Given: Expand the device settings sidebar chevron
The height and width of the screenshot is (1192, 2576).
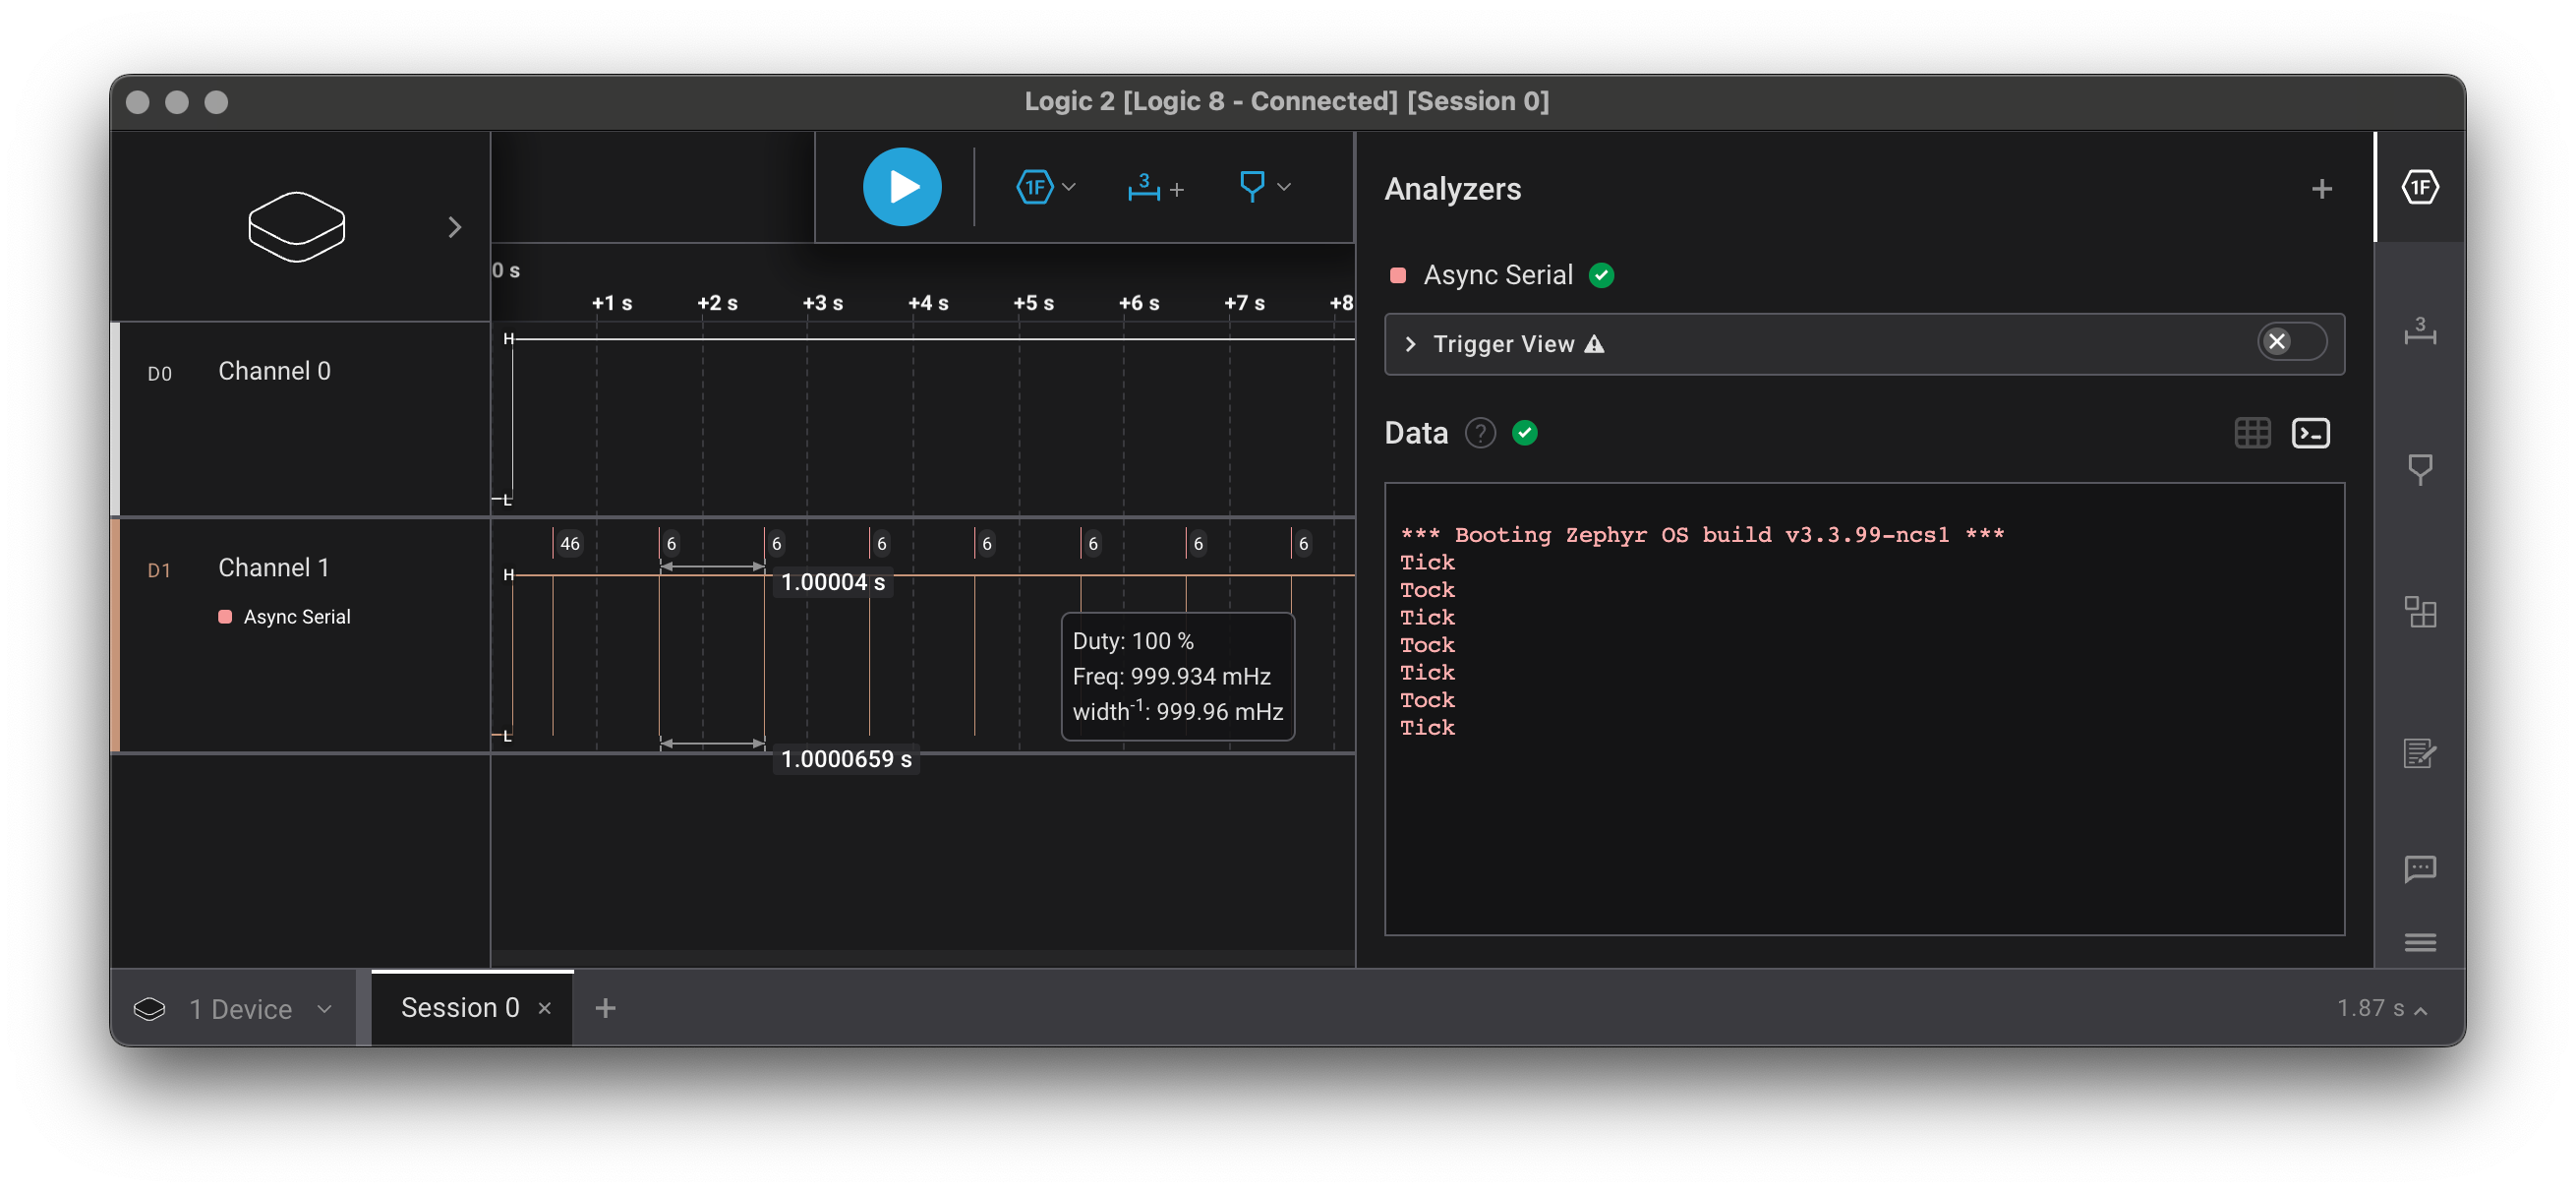Looking at the screenshot, I should point(454,227).
